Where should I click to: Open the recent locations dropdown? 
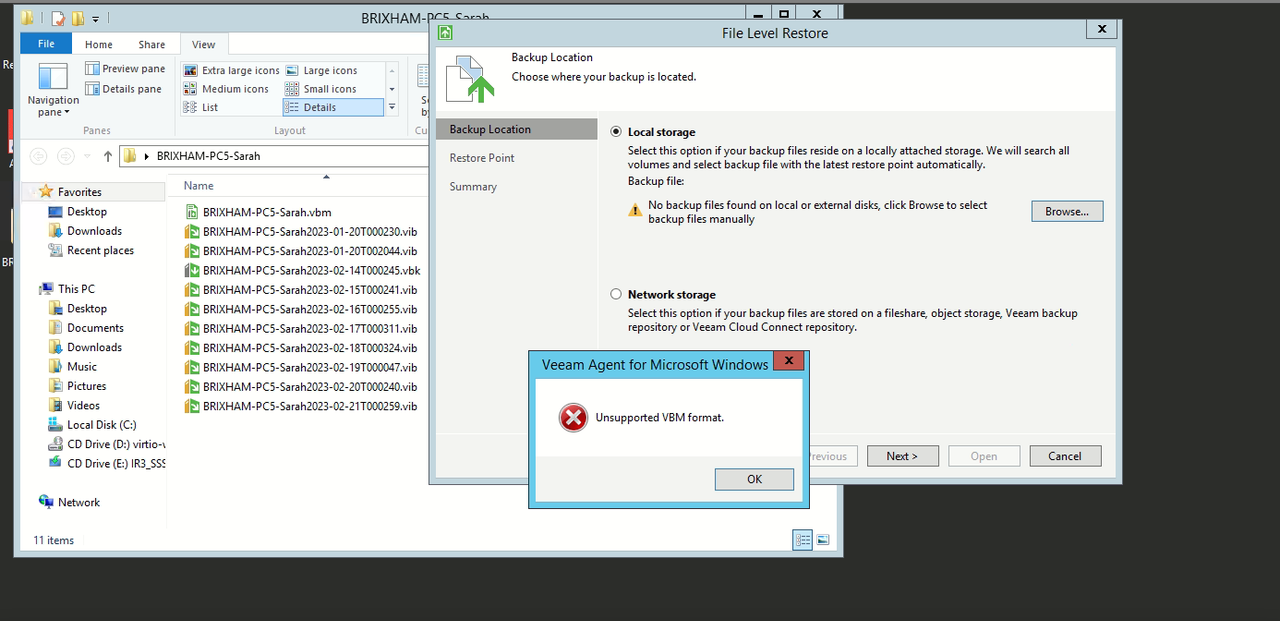click(x=87, y=157)
